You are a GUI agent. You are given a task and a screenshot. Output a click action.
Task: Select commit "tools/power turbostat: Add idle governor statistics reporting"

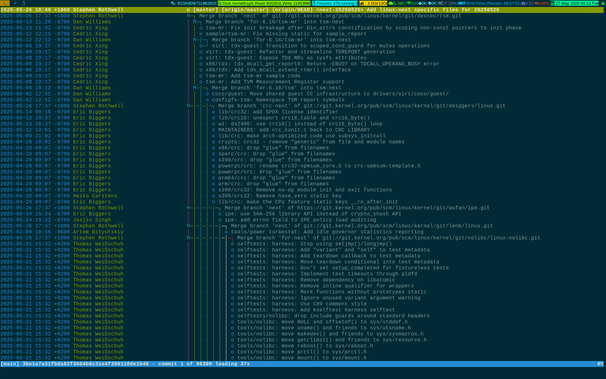(x=327, y=232)
